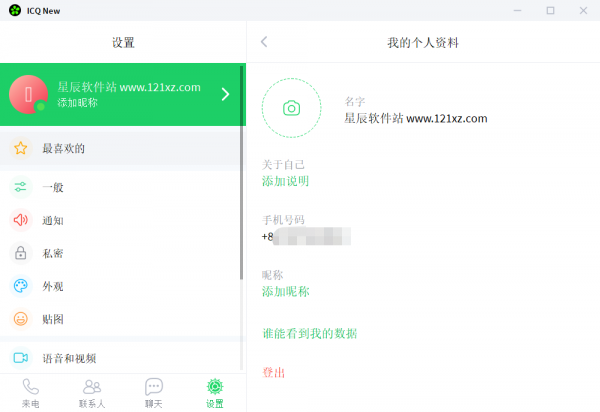
Task: Open 谁能看到我的数据 privacy link
Action: (310, 334)
